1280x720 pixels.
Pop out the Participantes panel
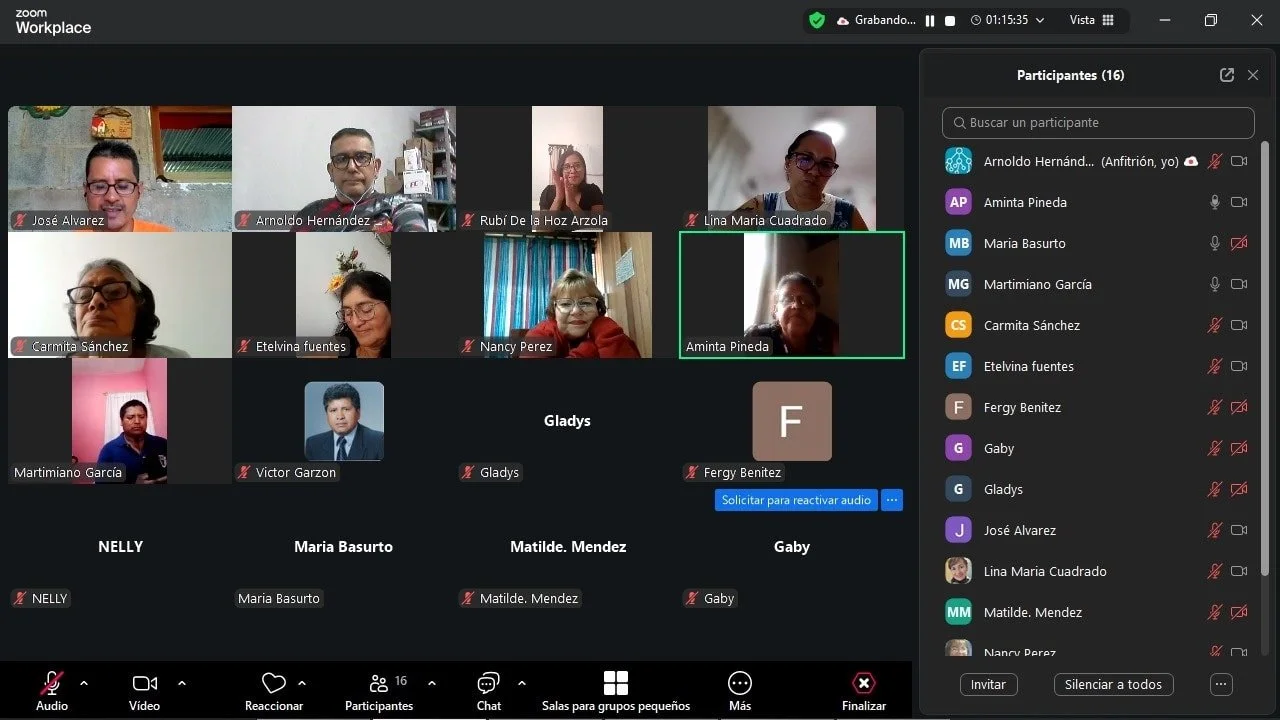click(x=1227, y=75)
